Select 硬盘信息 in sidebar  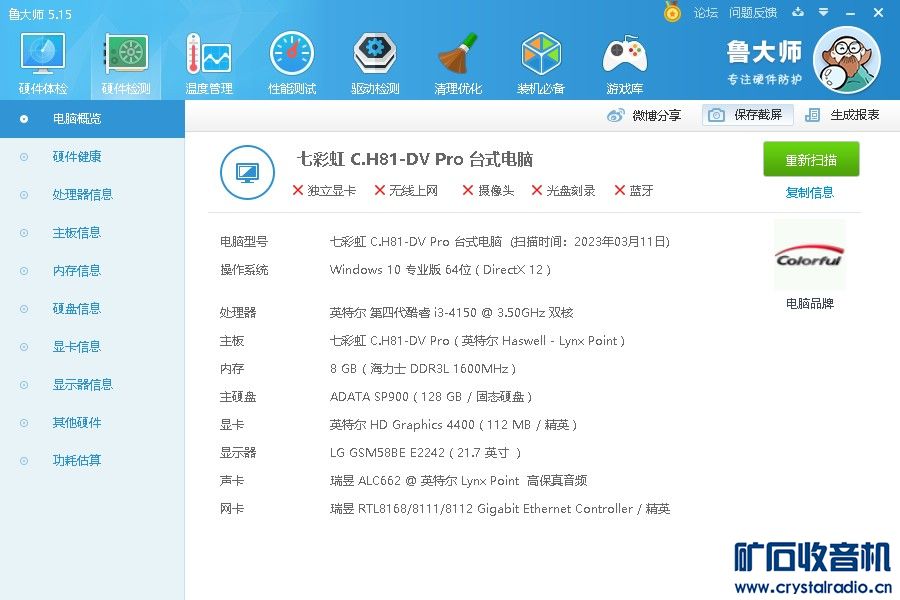[x=77, y=309]
